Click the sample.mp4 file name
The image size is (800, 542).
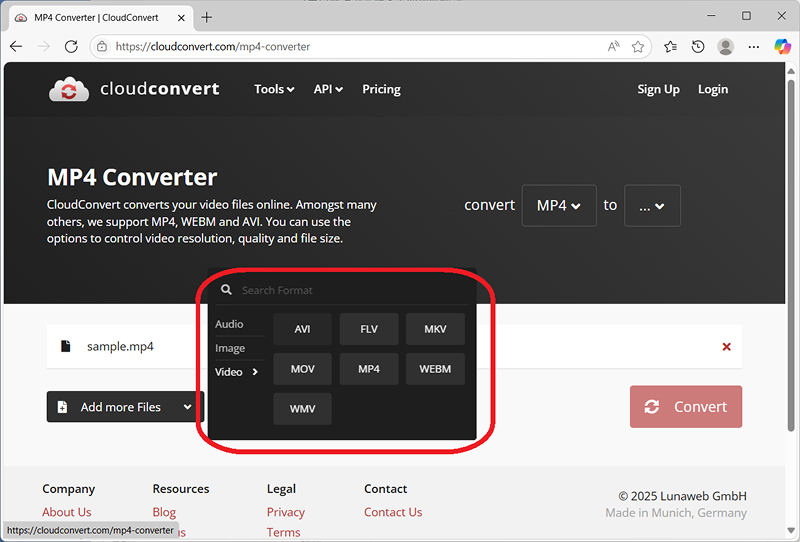pyautogui.click(x=120, y=347)
